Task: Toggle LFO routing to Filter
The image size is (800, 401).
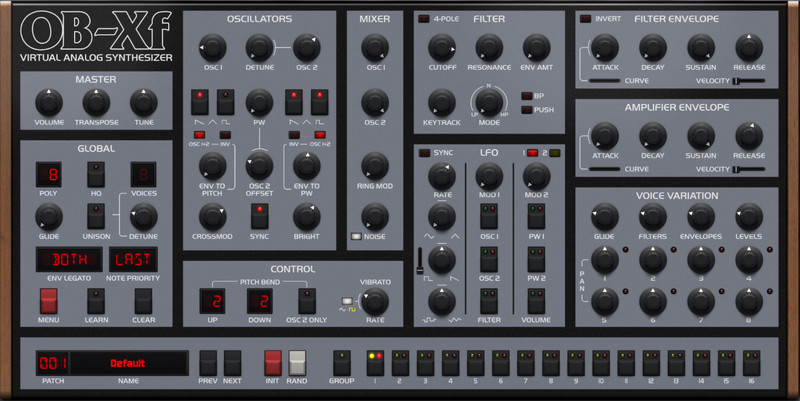Action: tap(489, 301)
